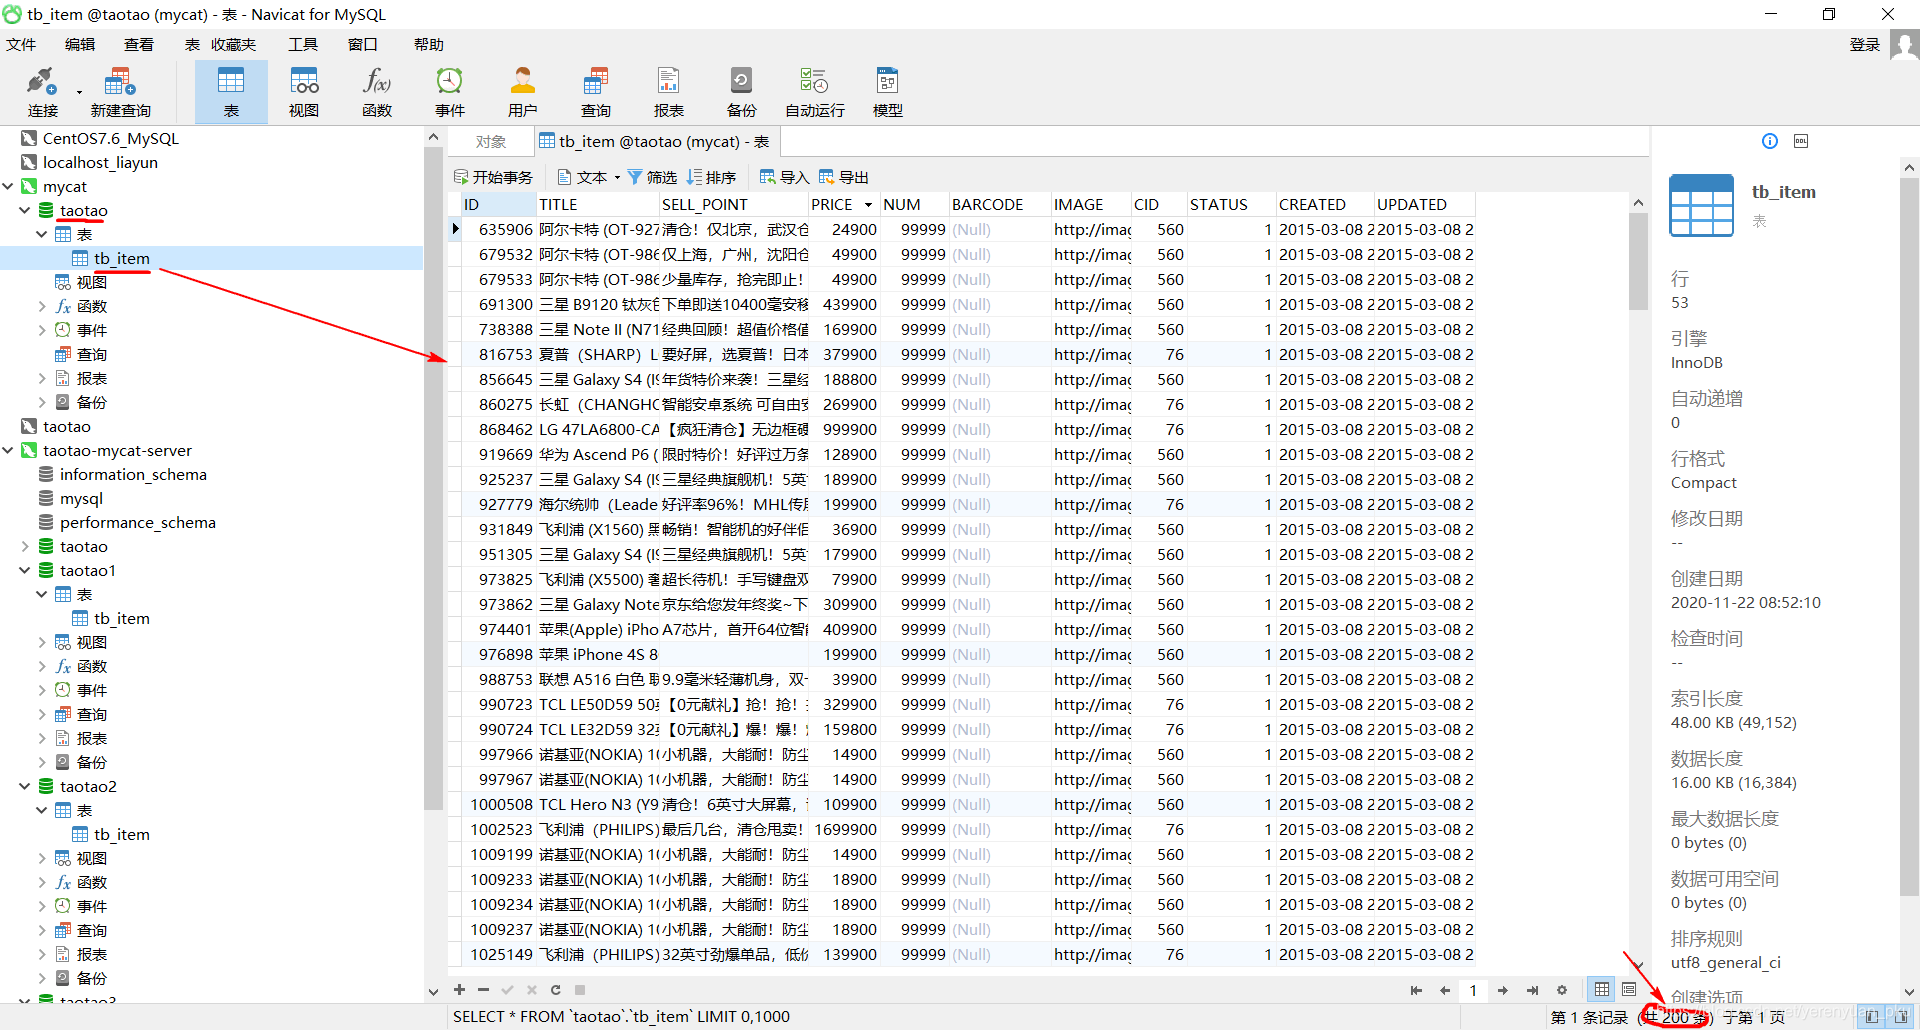Open the 文件 menu
The image size is (1920, 1030).
coord(21,45)
